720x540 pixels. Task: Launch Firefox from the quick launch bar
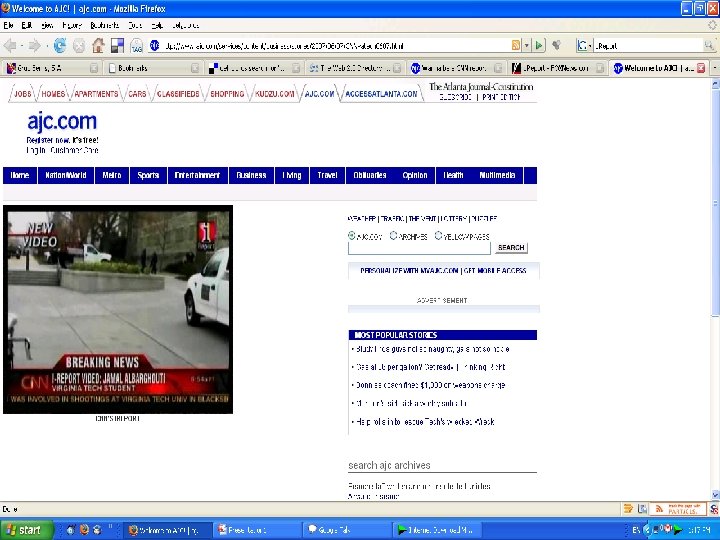pyautogui.click(x=84, y=530)
